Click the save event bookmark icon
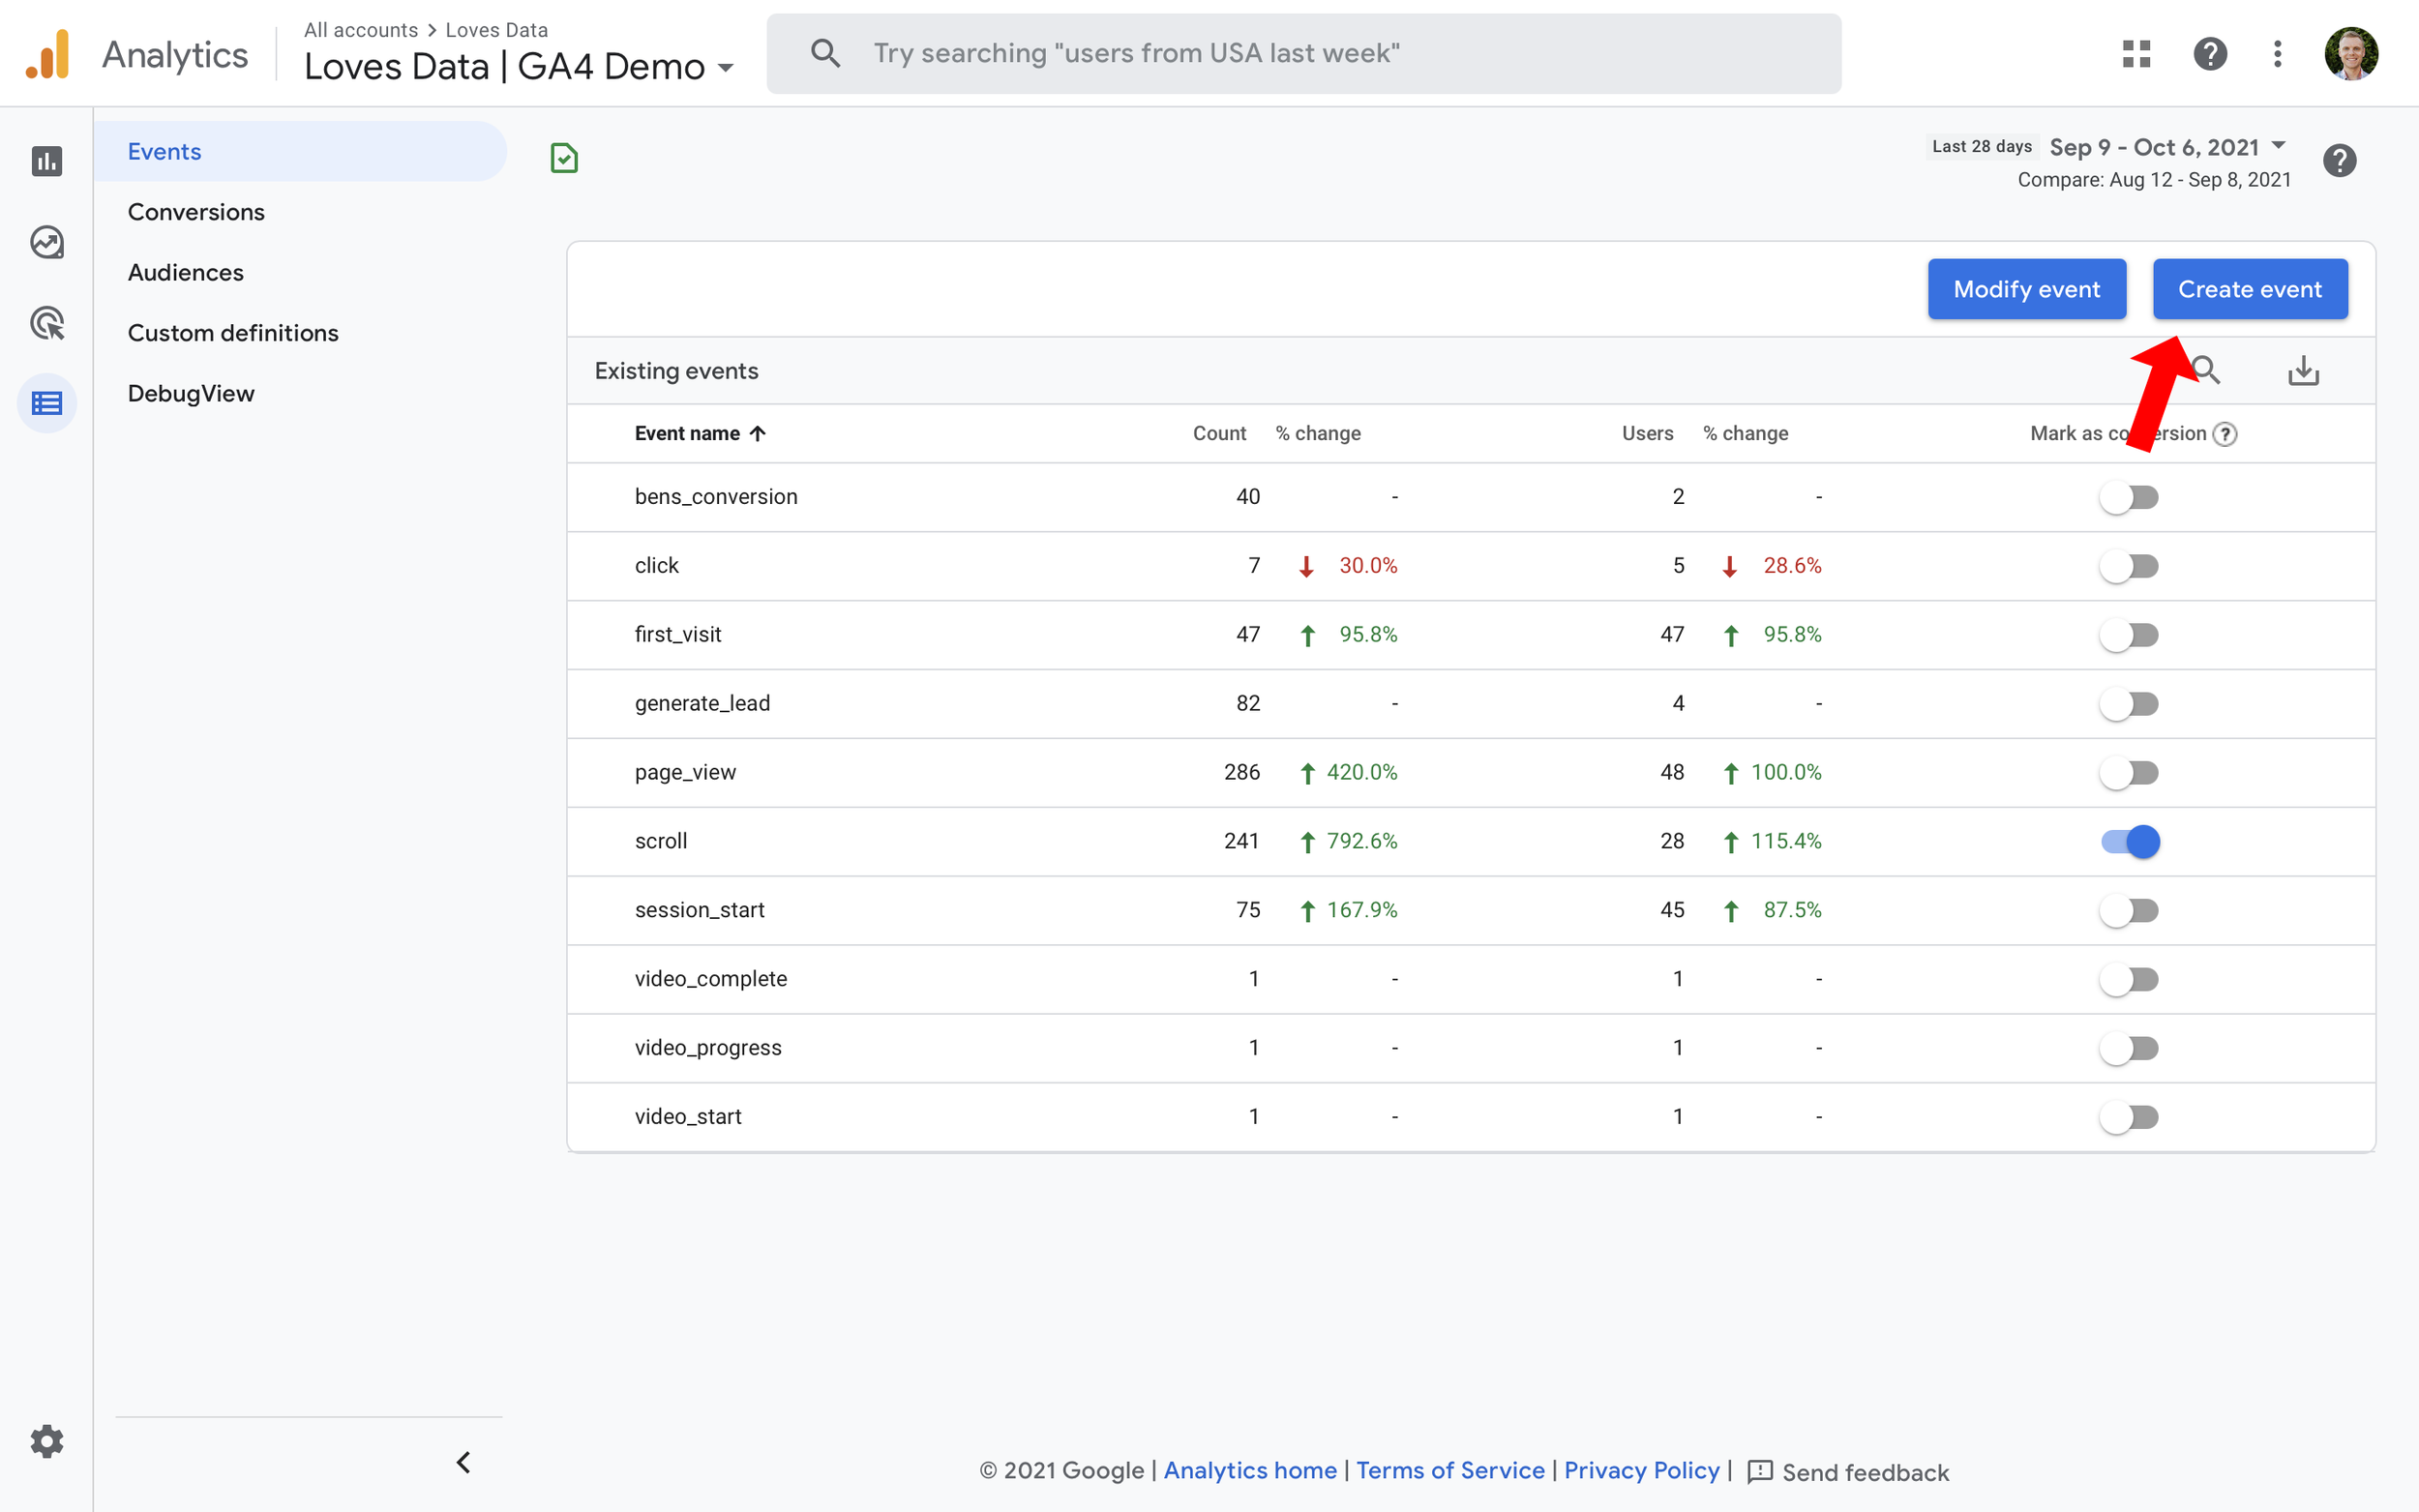The image size is (2419, 1512). 564,159
